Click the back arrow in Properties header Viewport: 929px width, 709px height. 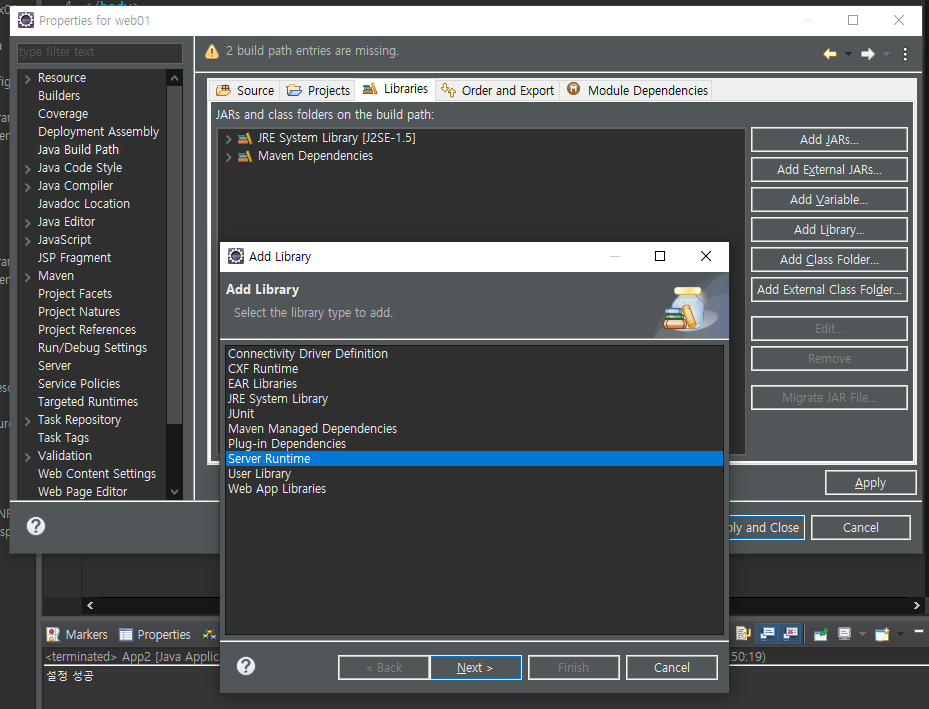click(829, 54)
